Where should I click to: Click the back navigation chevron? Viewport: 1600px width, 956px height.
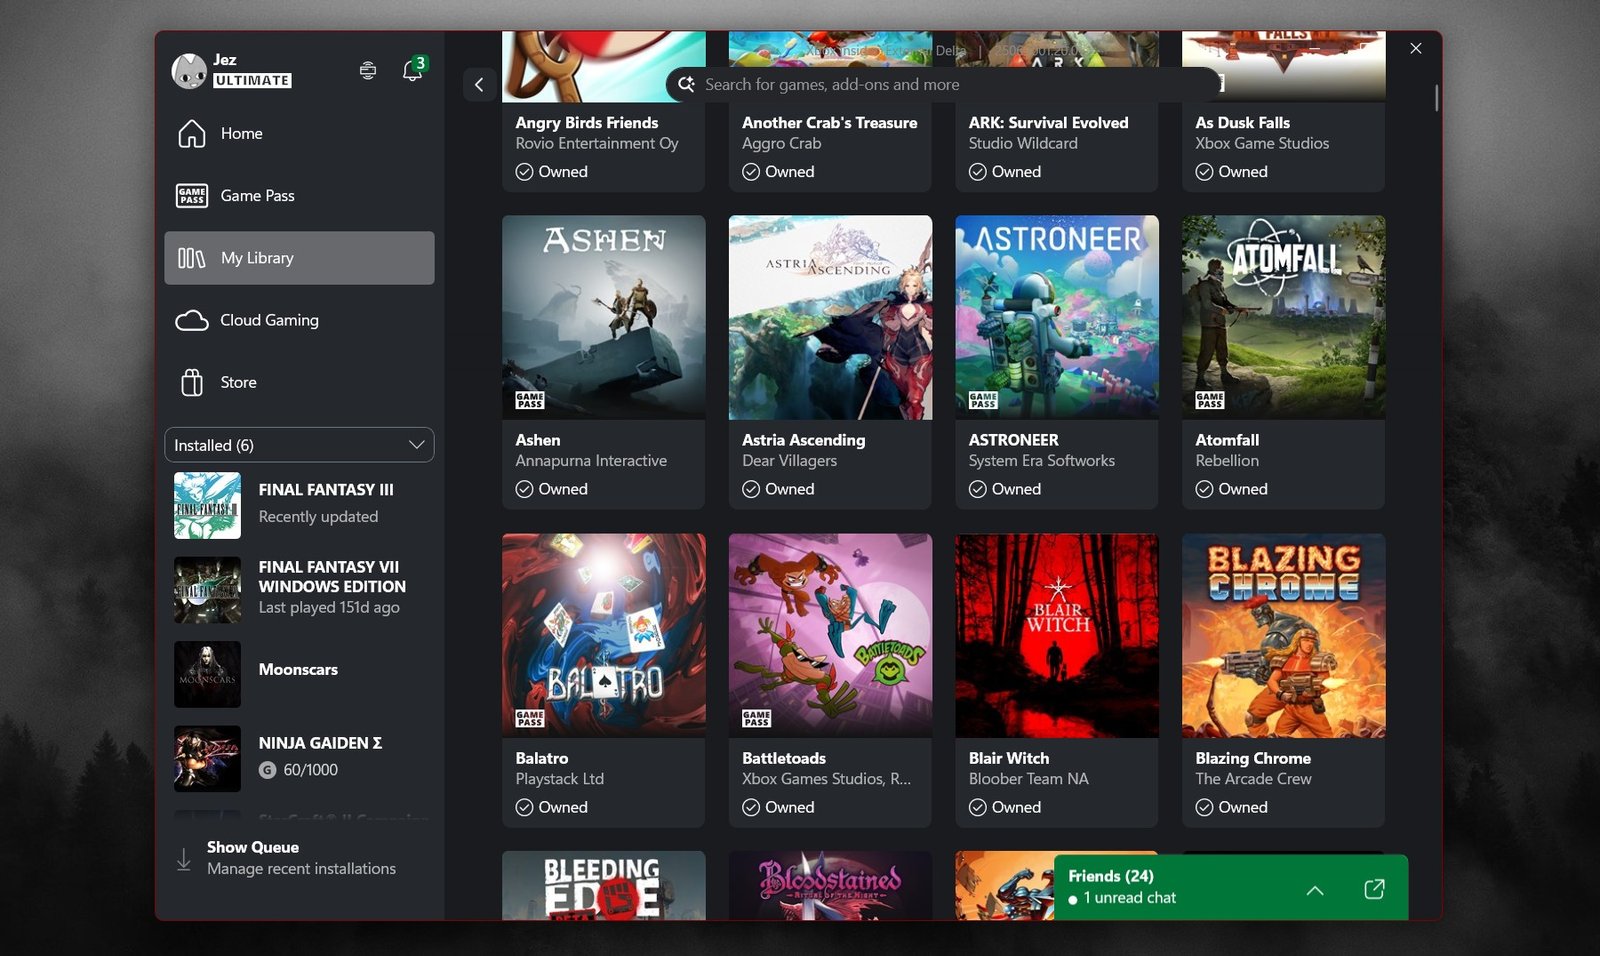pos(479,85)
